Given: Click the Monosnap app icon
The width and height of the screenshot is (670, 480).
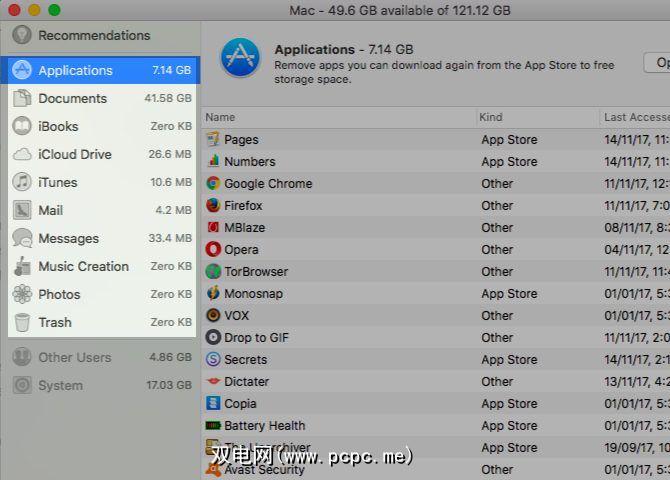Looking at the screenshot, I should [213, 293].
